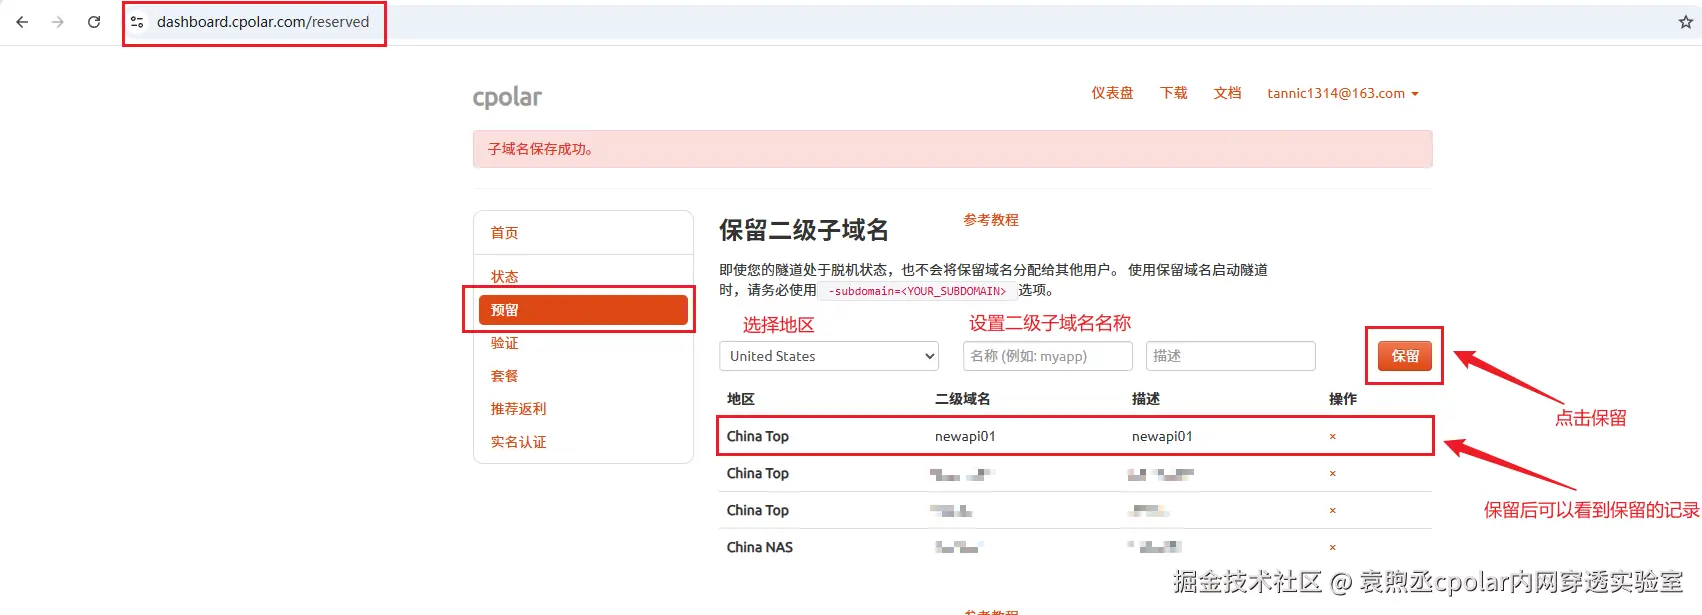
Task: Click the subdomain 名称 input field
Action: 1047,356
